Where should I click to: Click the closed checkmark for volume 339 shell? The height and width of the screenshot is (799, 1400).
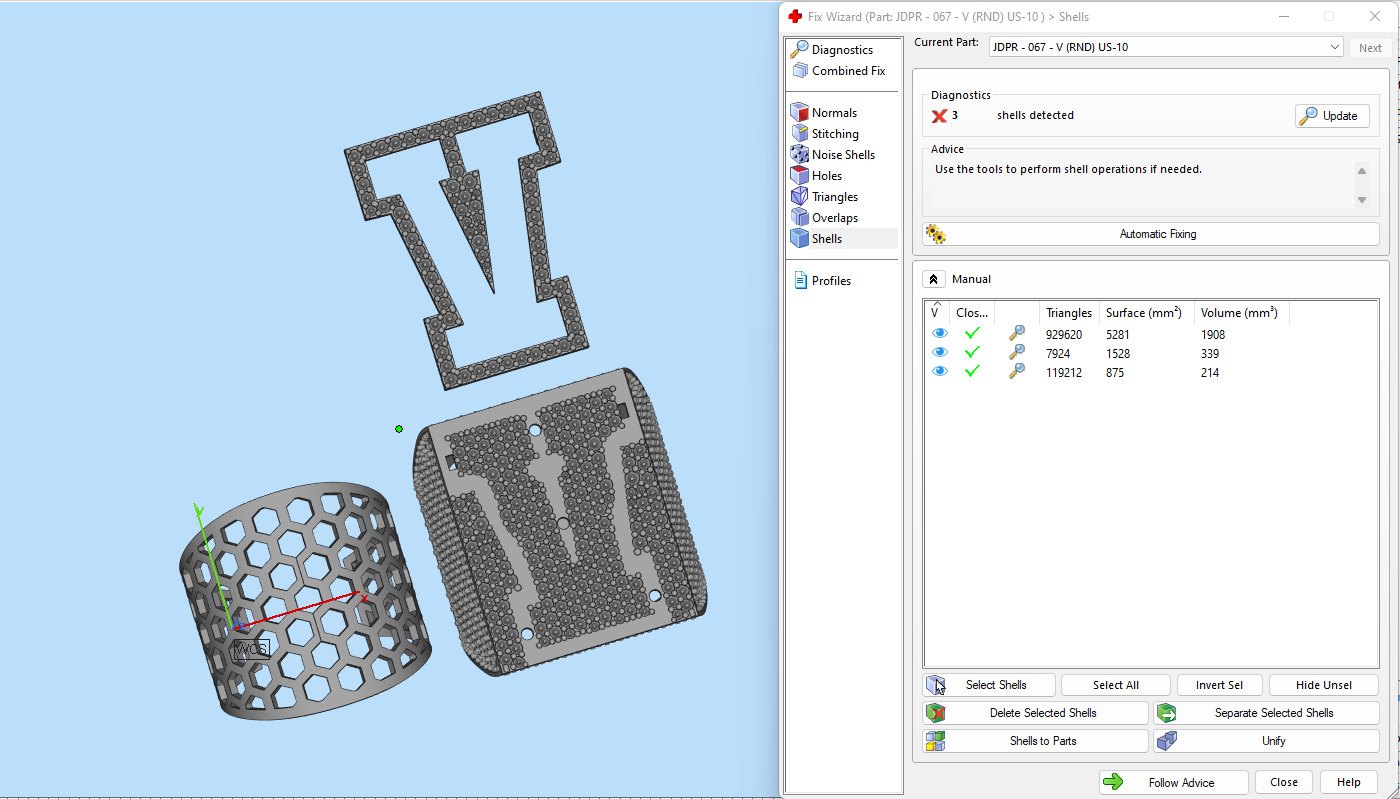(972, 352)
